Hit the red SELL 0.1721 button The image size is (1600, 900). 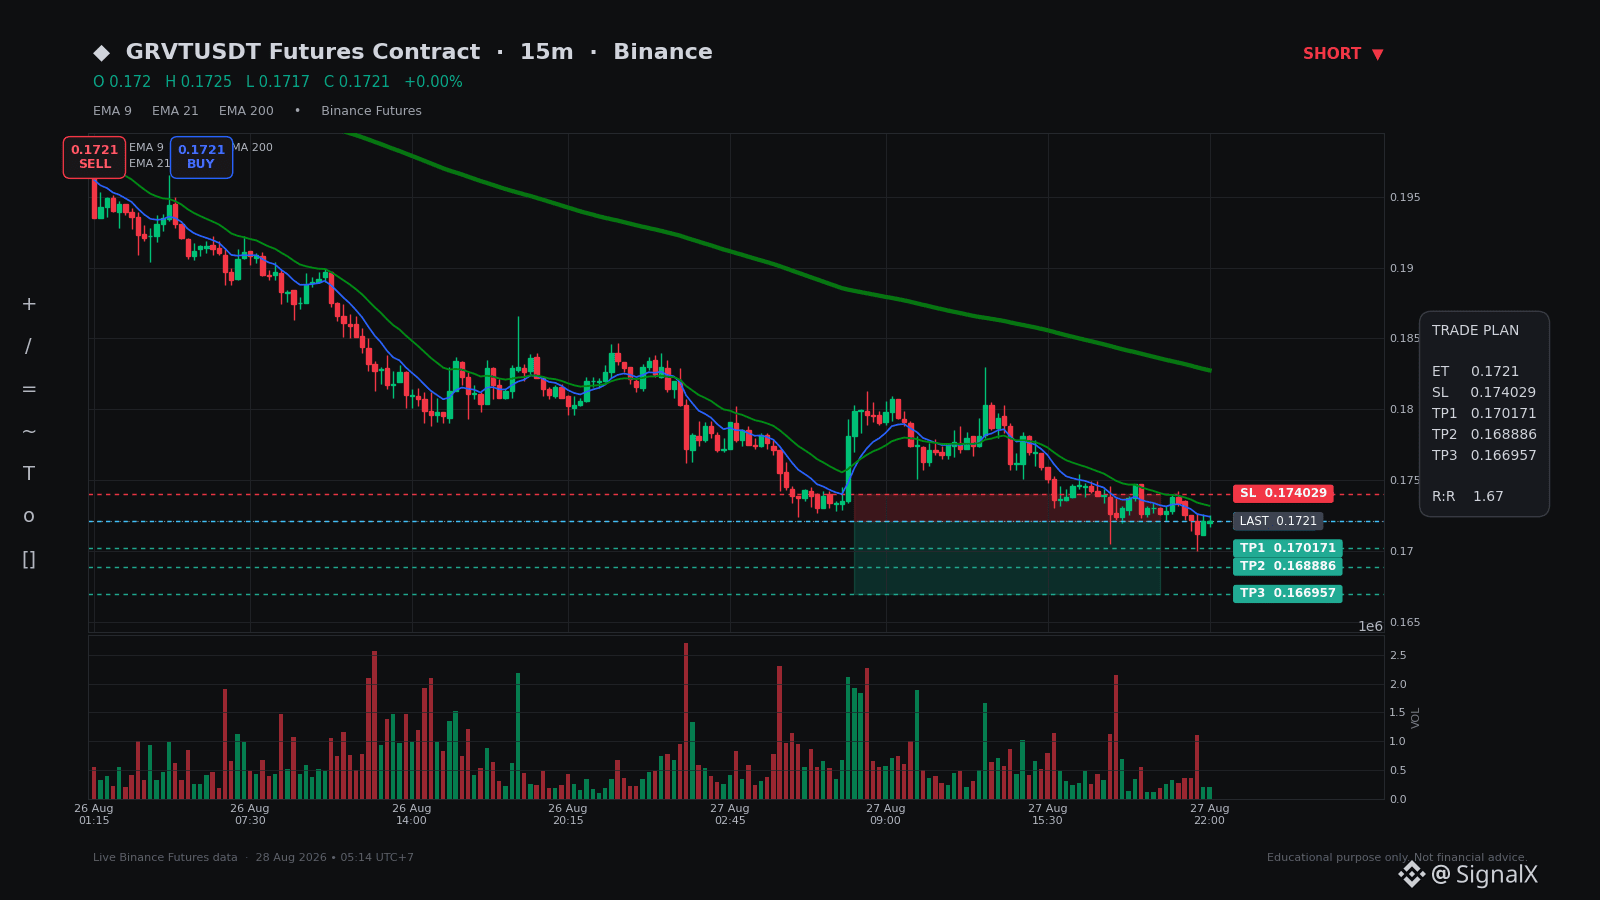pos(94,157)
